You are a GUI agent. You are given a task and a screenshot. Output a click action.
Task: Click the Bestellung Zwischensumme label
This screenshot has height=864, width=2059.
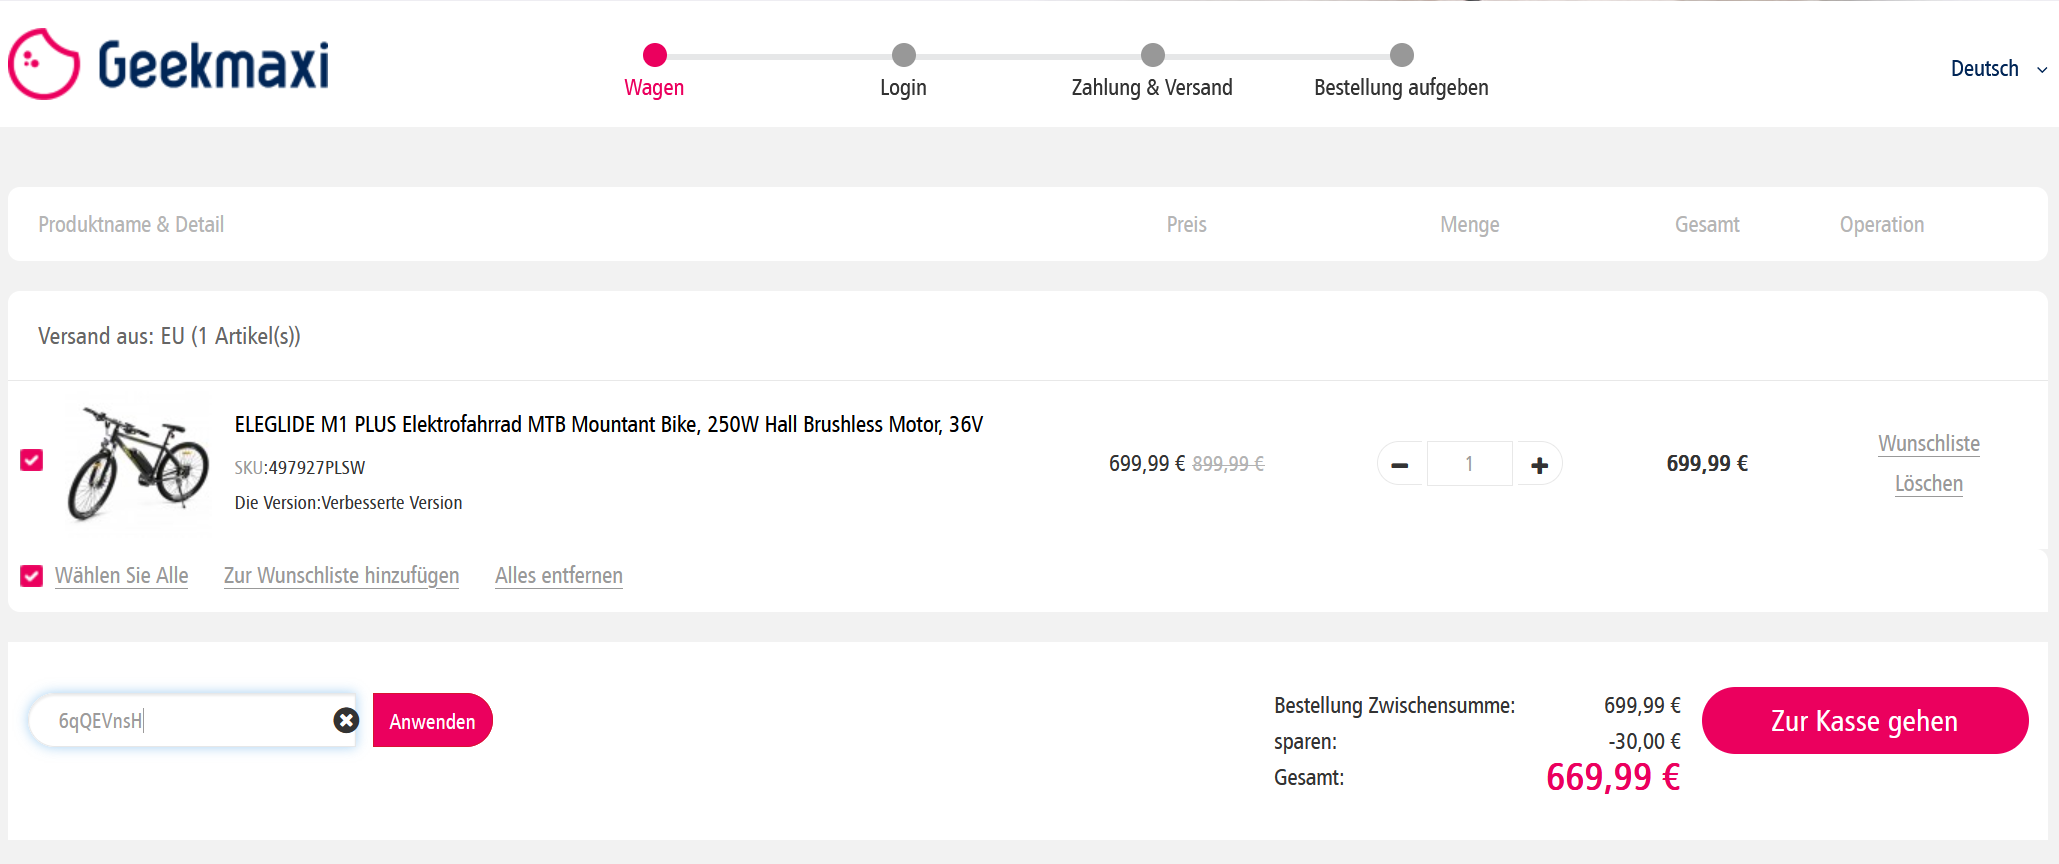click(x=1394, y=705)
